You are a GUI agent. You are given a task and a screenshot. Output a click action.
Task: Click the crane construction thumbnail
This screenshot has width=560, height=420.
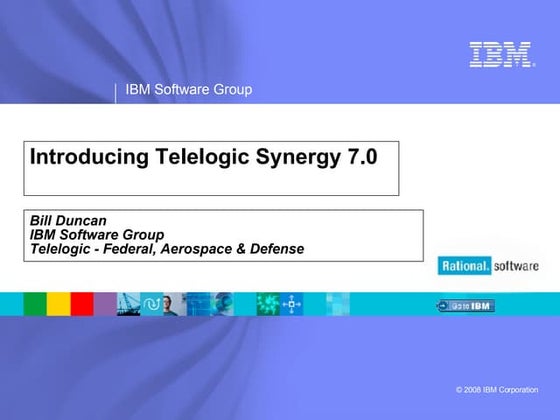(x=129, y=304)
